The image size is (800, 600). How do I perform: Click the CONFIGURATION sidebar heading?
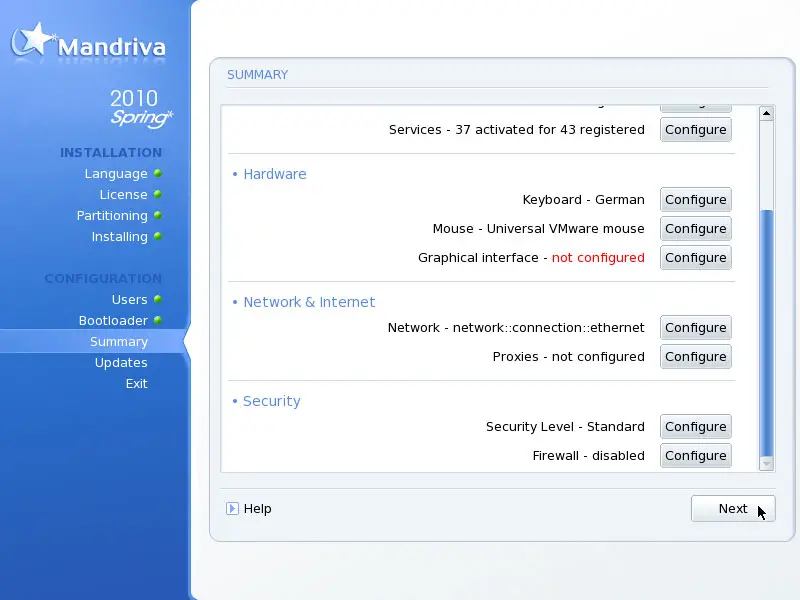click(104, 279)
